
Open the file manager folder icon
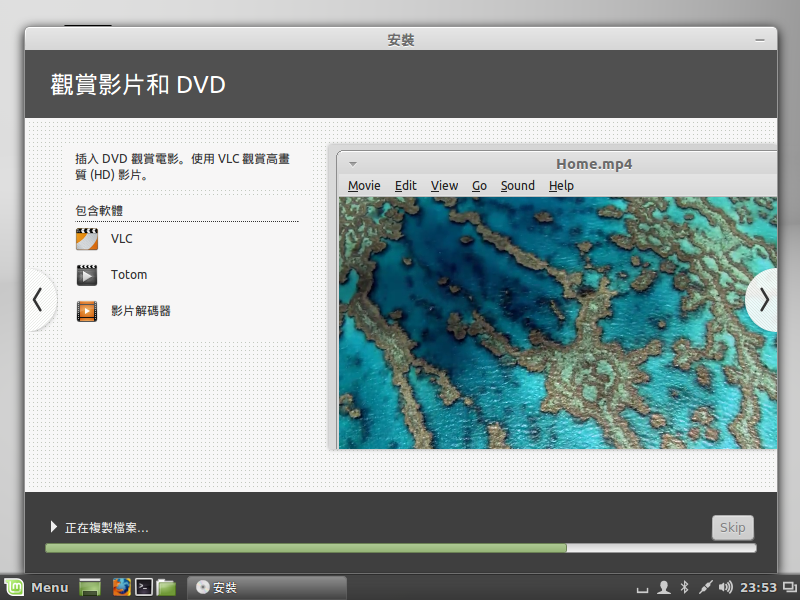[x=166, y=587]
